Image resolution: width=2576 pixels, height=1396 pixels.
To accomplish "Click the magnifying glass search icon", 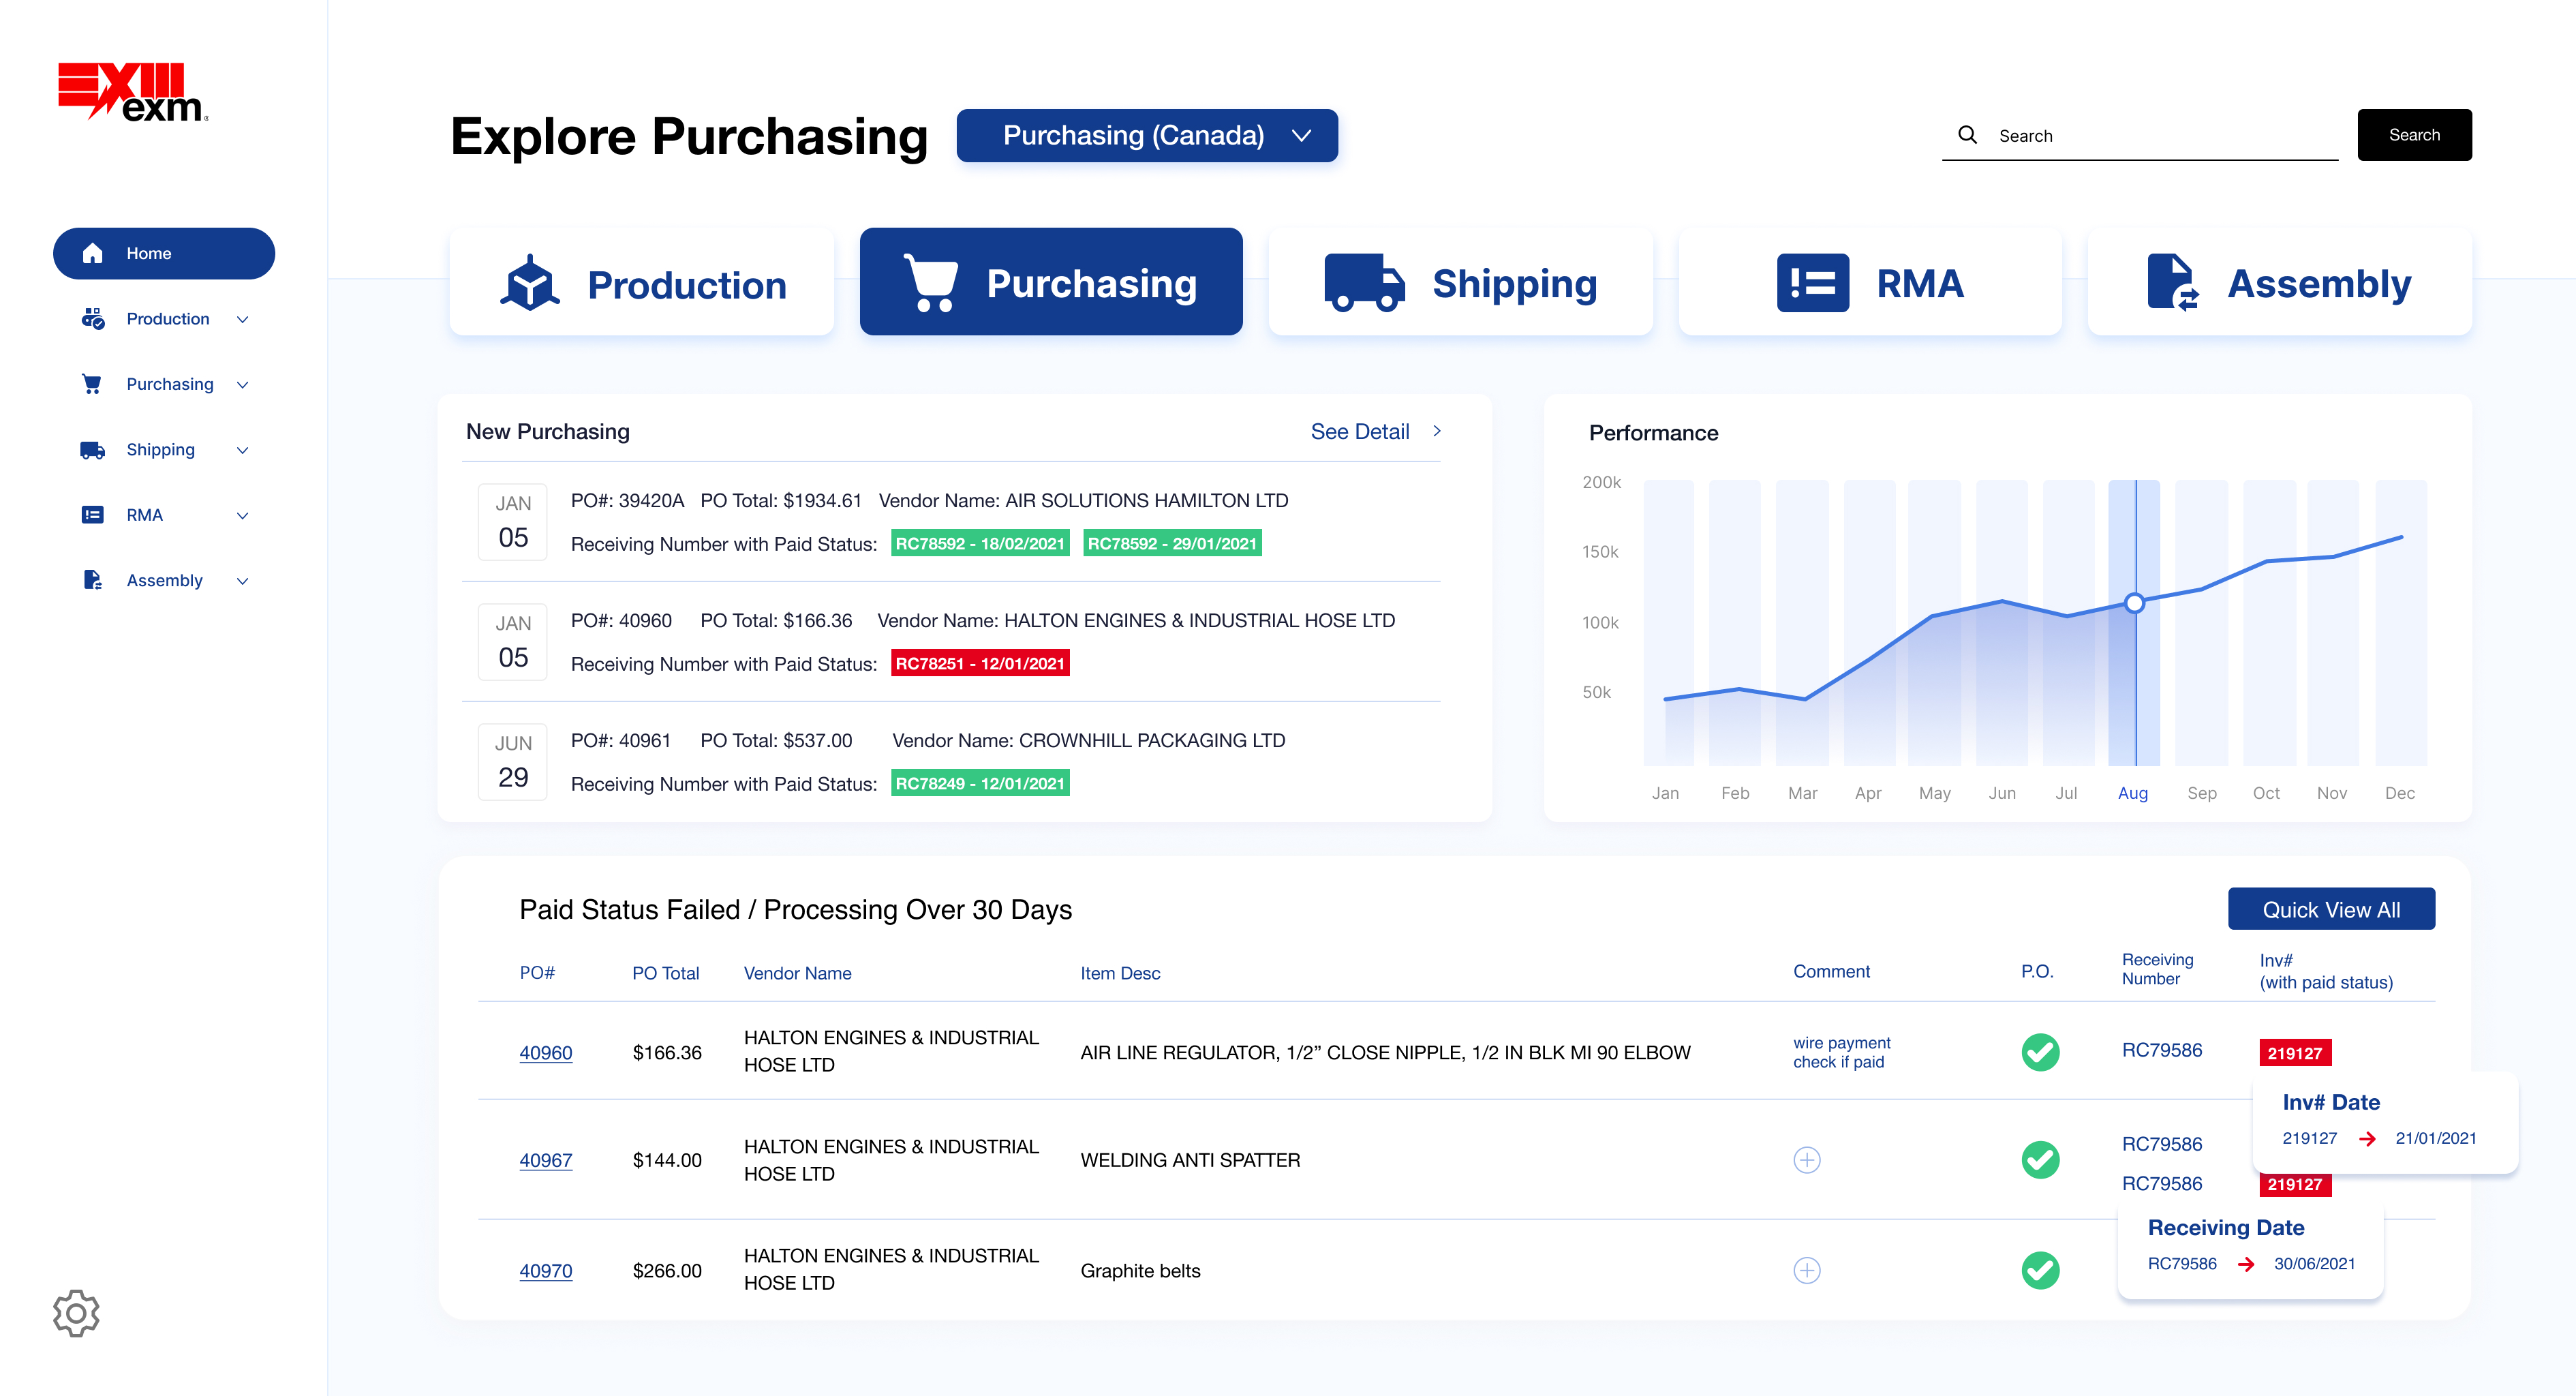I will point(1967,135).
